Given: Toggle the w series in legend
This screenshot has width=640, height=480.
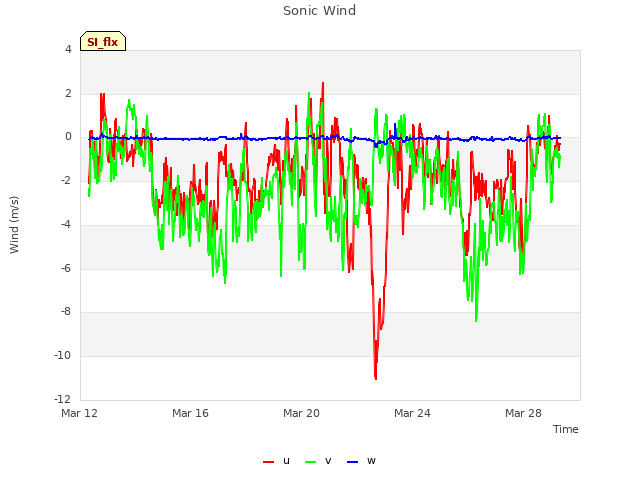Looking at the screenshot, I should coord(361,461).
